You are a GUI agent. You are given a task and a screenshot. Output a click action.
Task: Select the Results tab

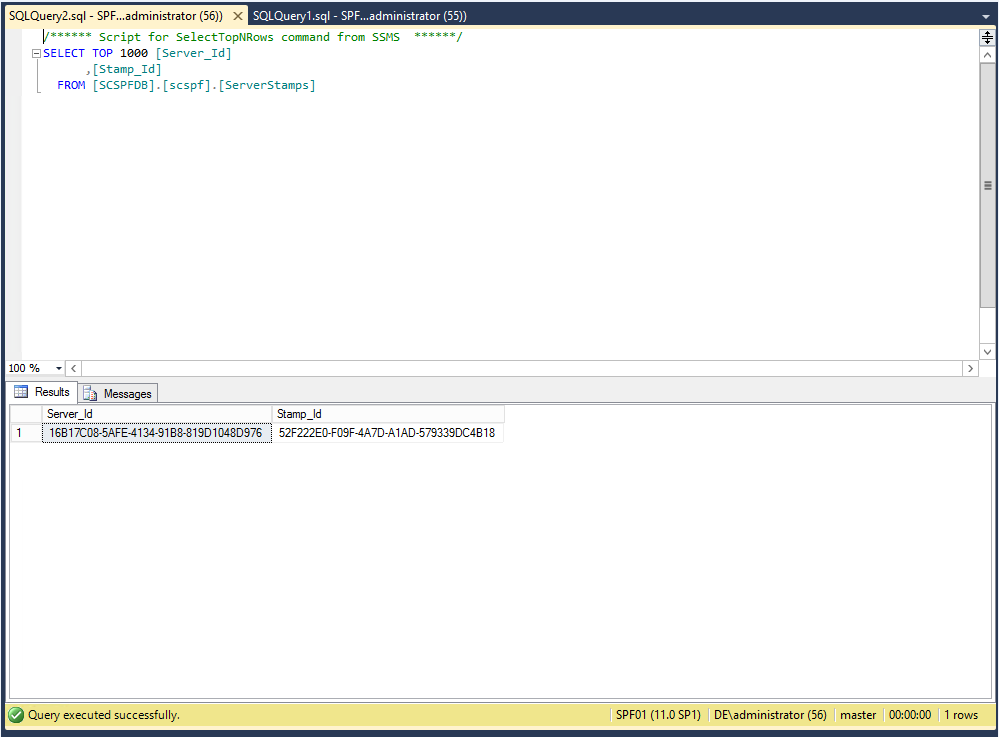point(42,392)
